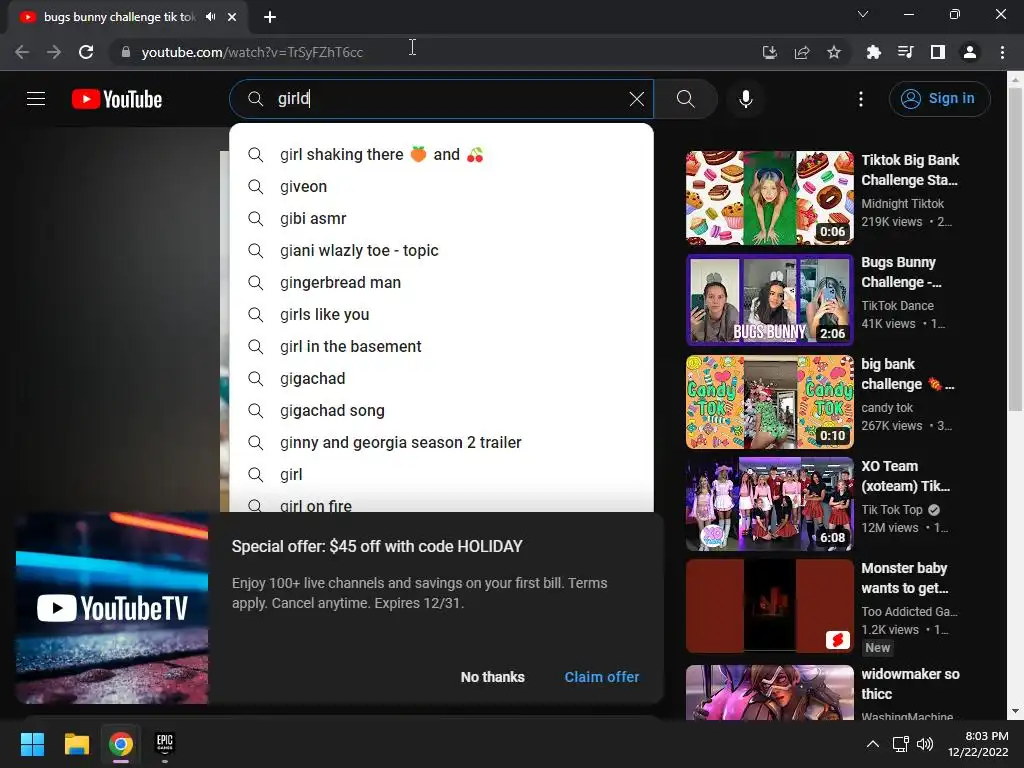Viewport: 1024px width, 768px height.
Task: Open the XO Team video thumbnail
Action: pyautogui.click(x=769, y=504)
